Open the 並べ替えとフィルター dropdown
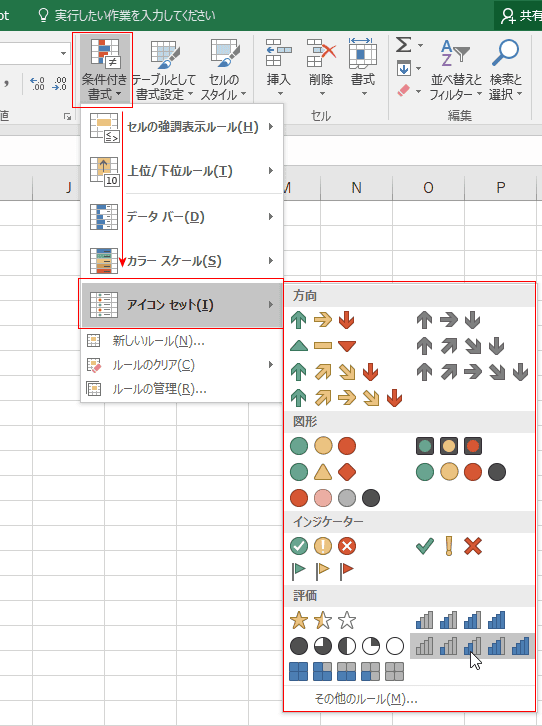Image resolution: width=542 pixels, height=726 pixels. click(455, 70)
